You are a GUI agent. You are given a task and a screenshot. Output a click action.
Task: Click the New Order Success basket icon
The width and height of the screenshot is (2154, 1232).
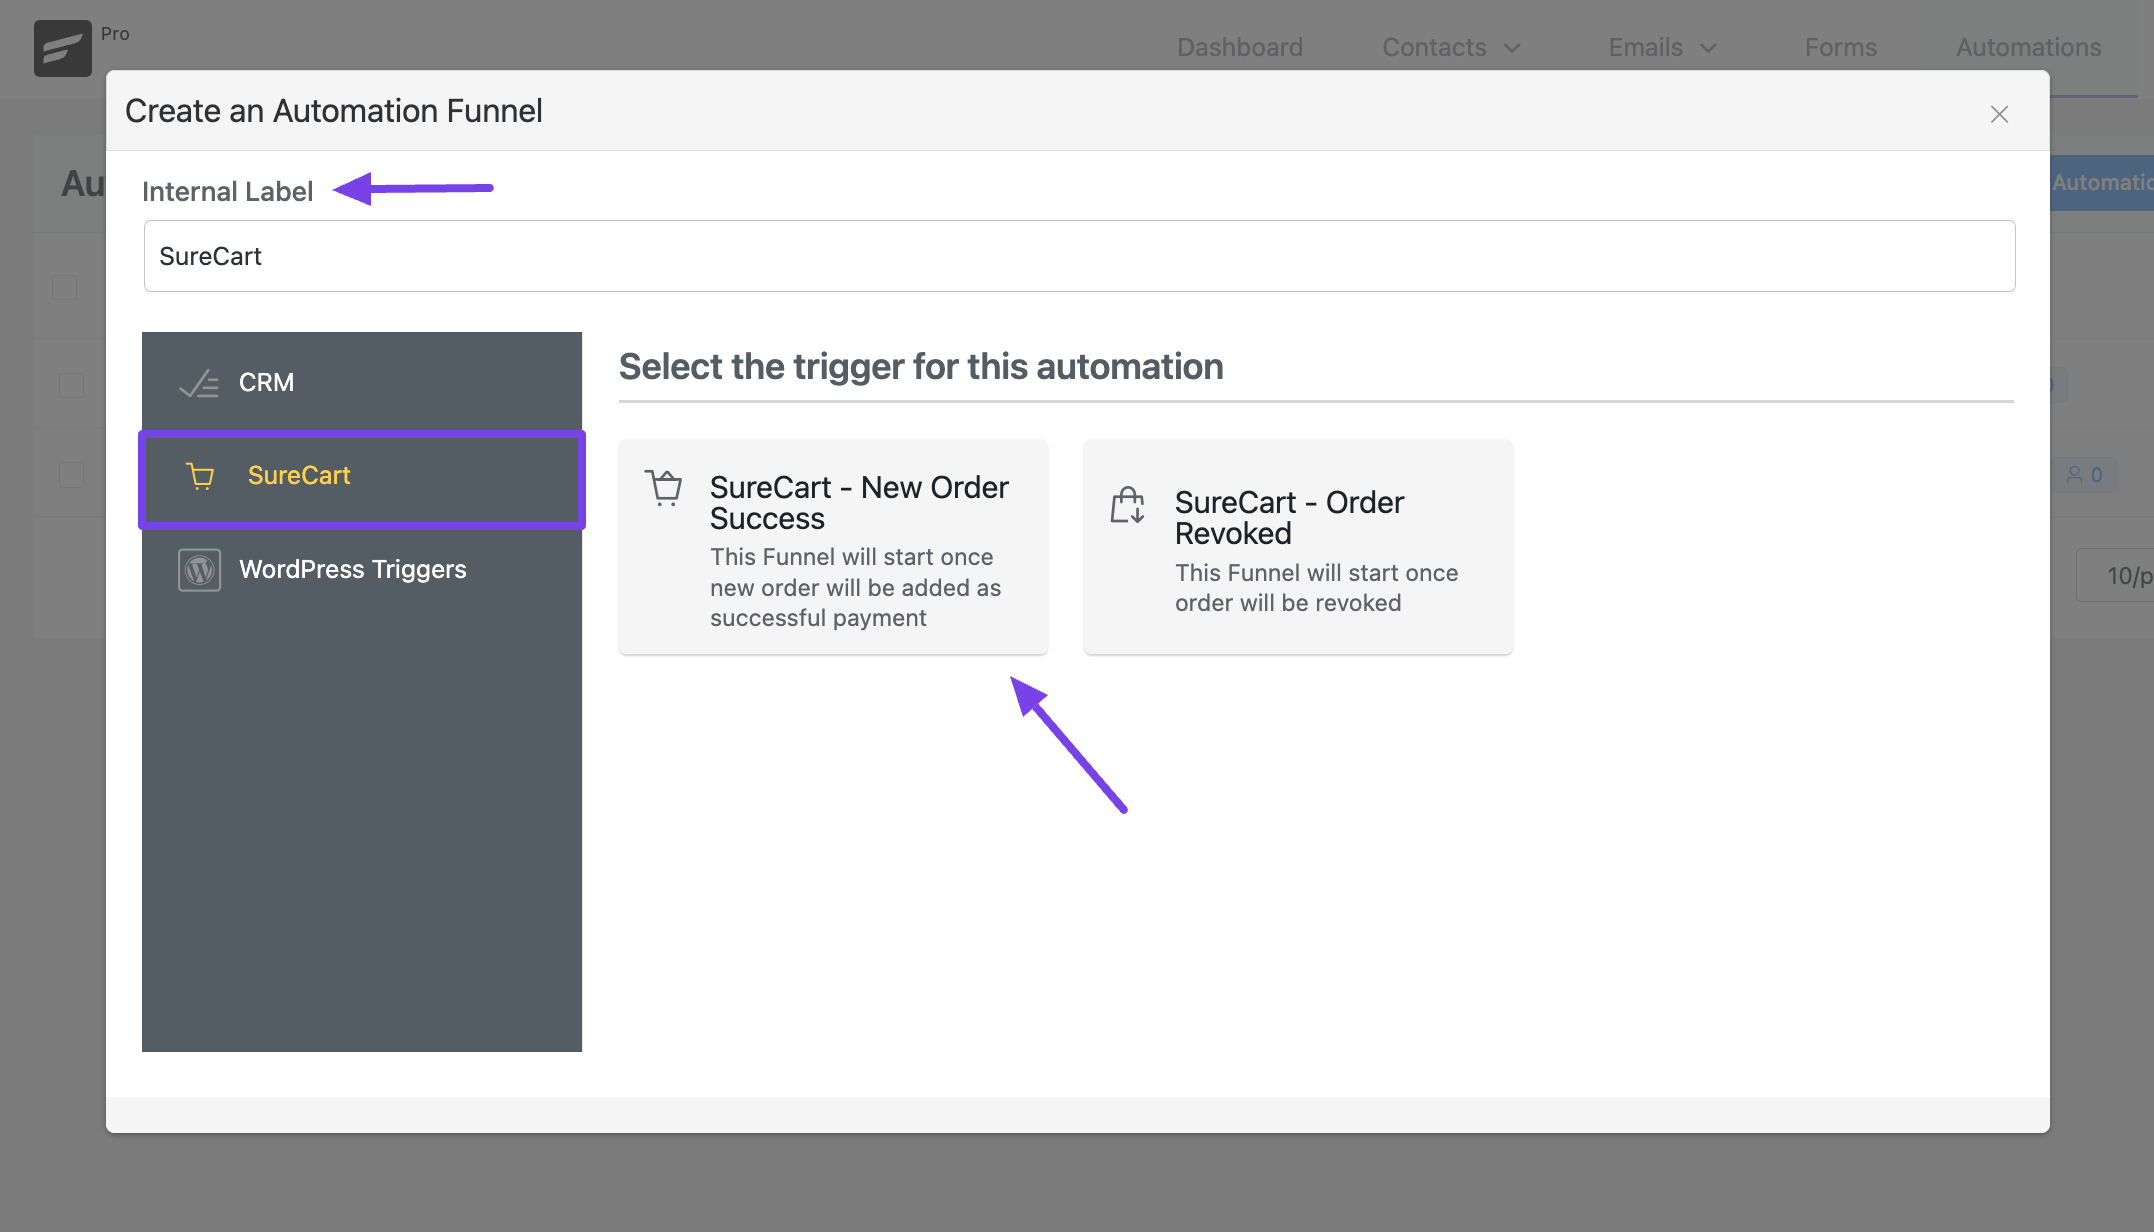(664, 488)
